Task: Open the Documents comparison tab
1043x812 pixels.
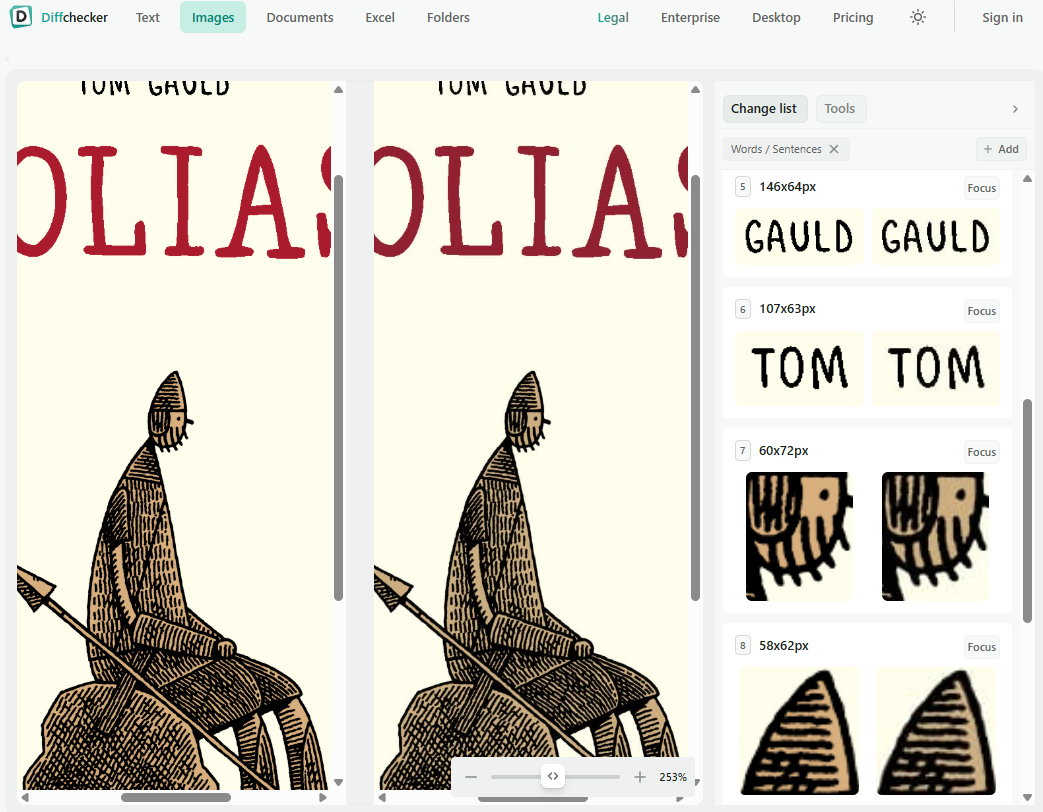Action: click(300, 17)
